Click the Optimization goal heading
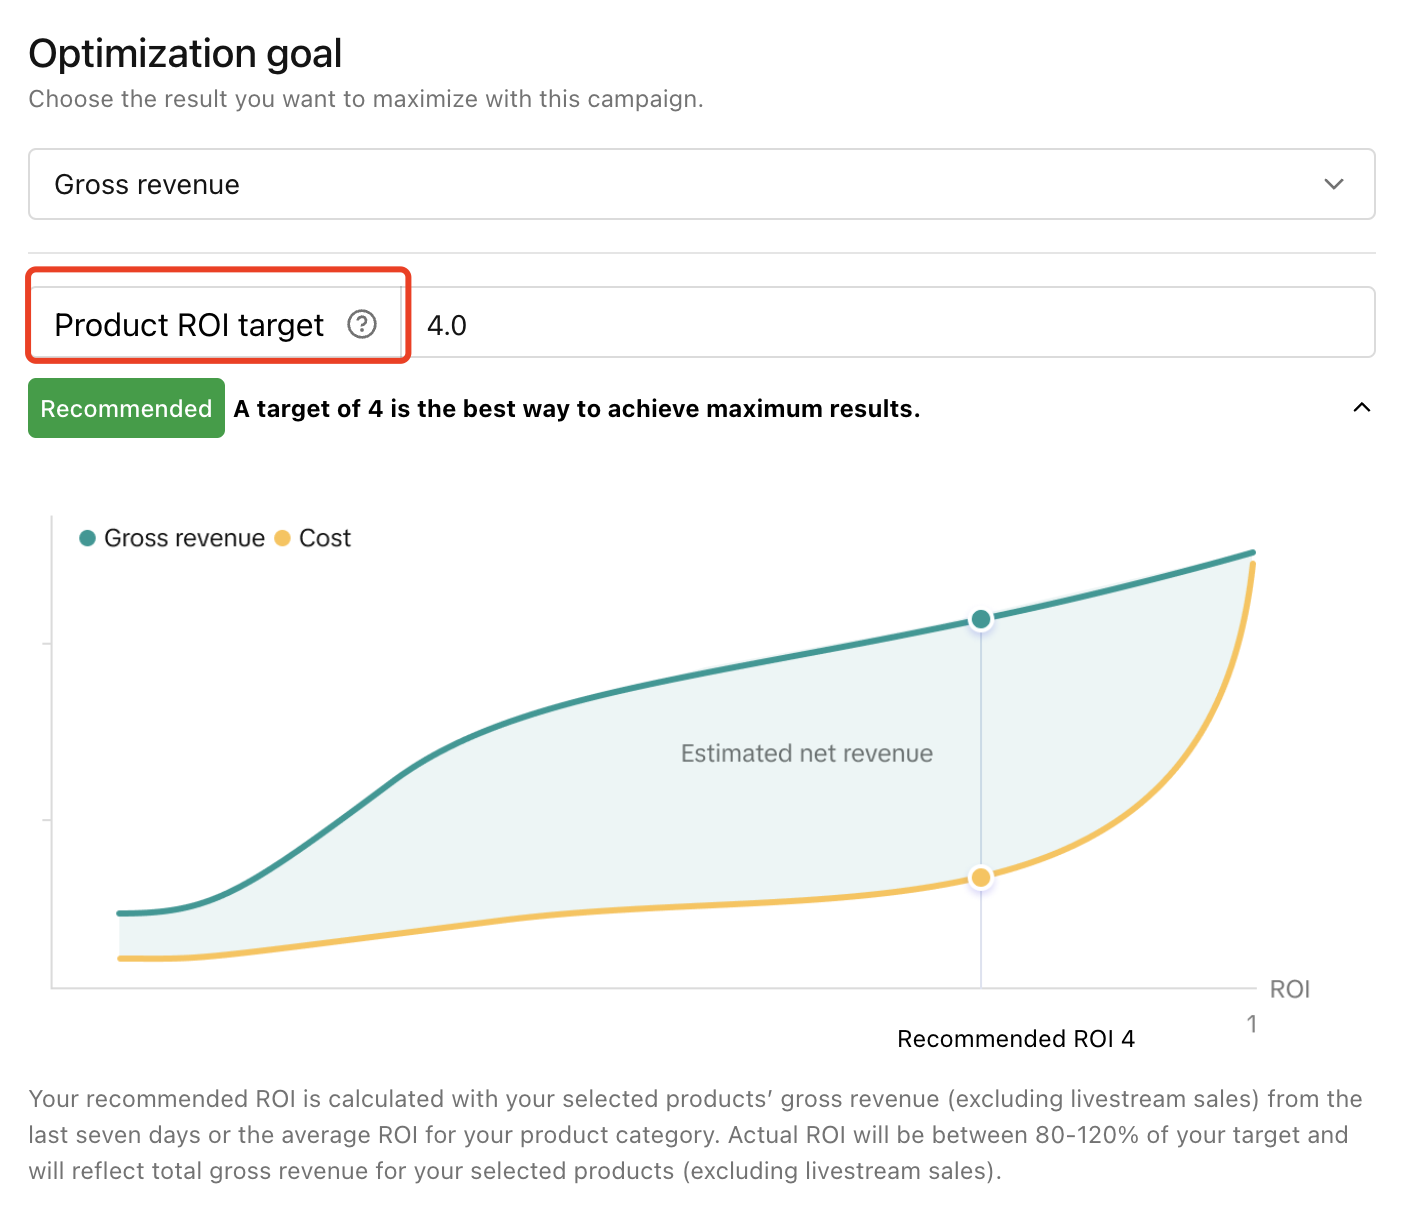1418x1224 pixels. click(185, 54)
